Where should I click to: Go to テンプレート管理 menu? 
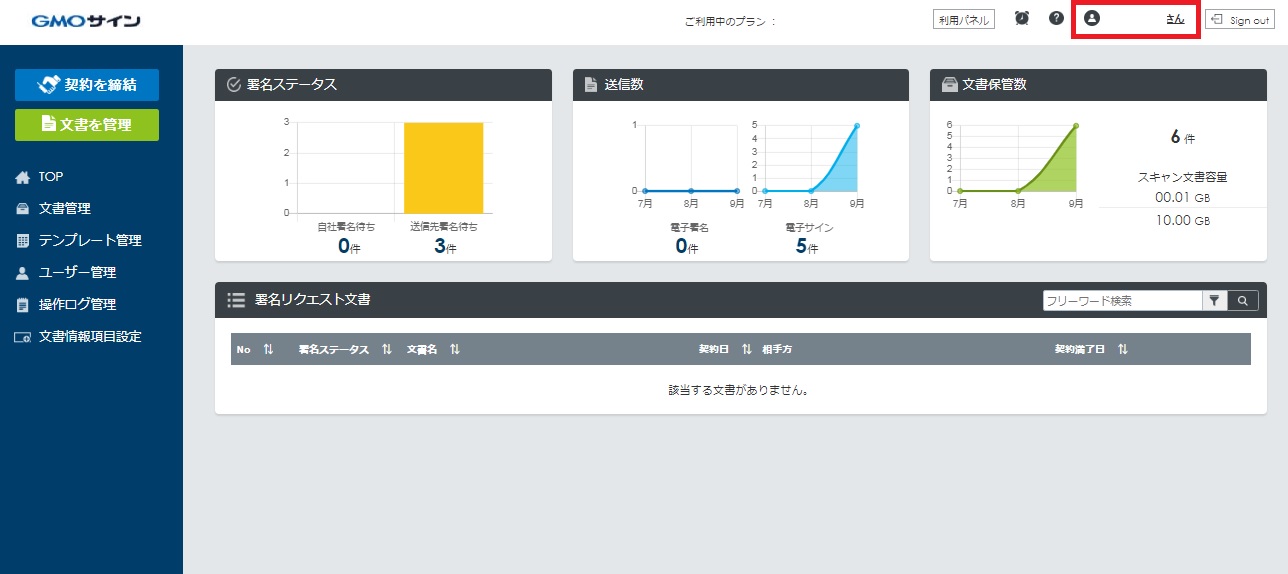pos(89,241)
